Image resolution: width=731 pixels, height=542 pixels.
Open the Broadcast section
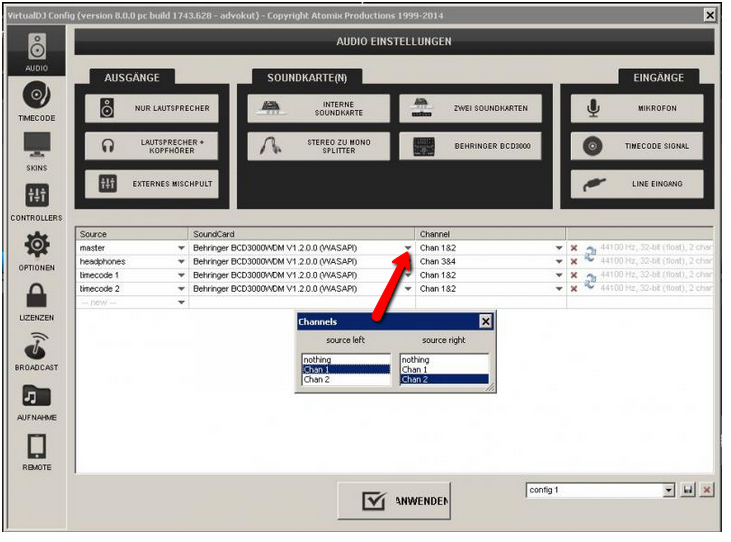pyautogui.click(x=36, y=351)
